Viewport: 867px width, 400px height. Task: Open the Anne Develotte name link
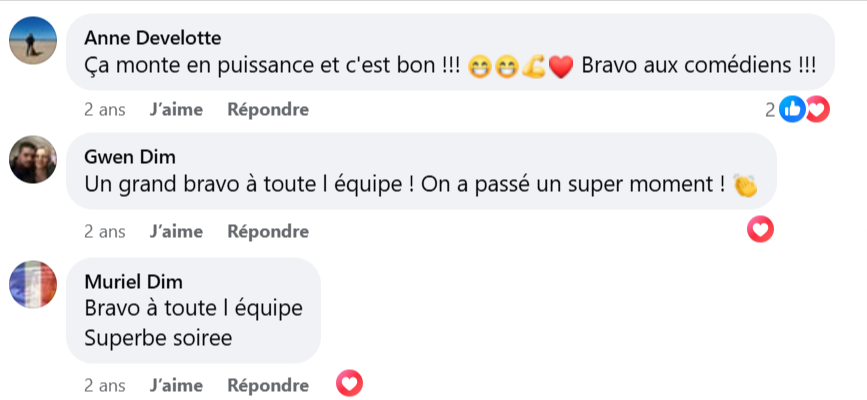pyautogui.click(x=153, y=38)
